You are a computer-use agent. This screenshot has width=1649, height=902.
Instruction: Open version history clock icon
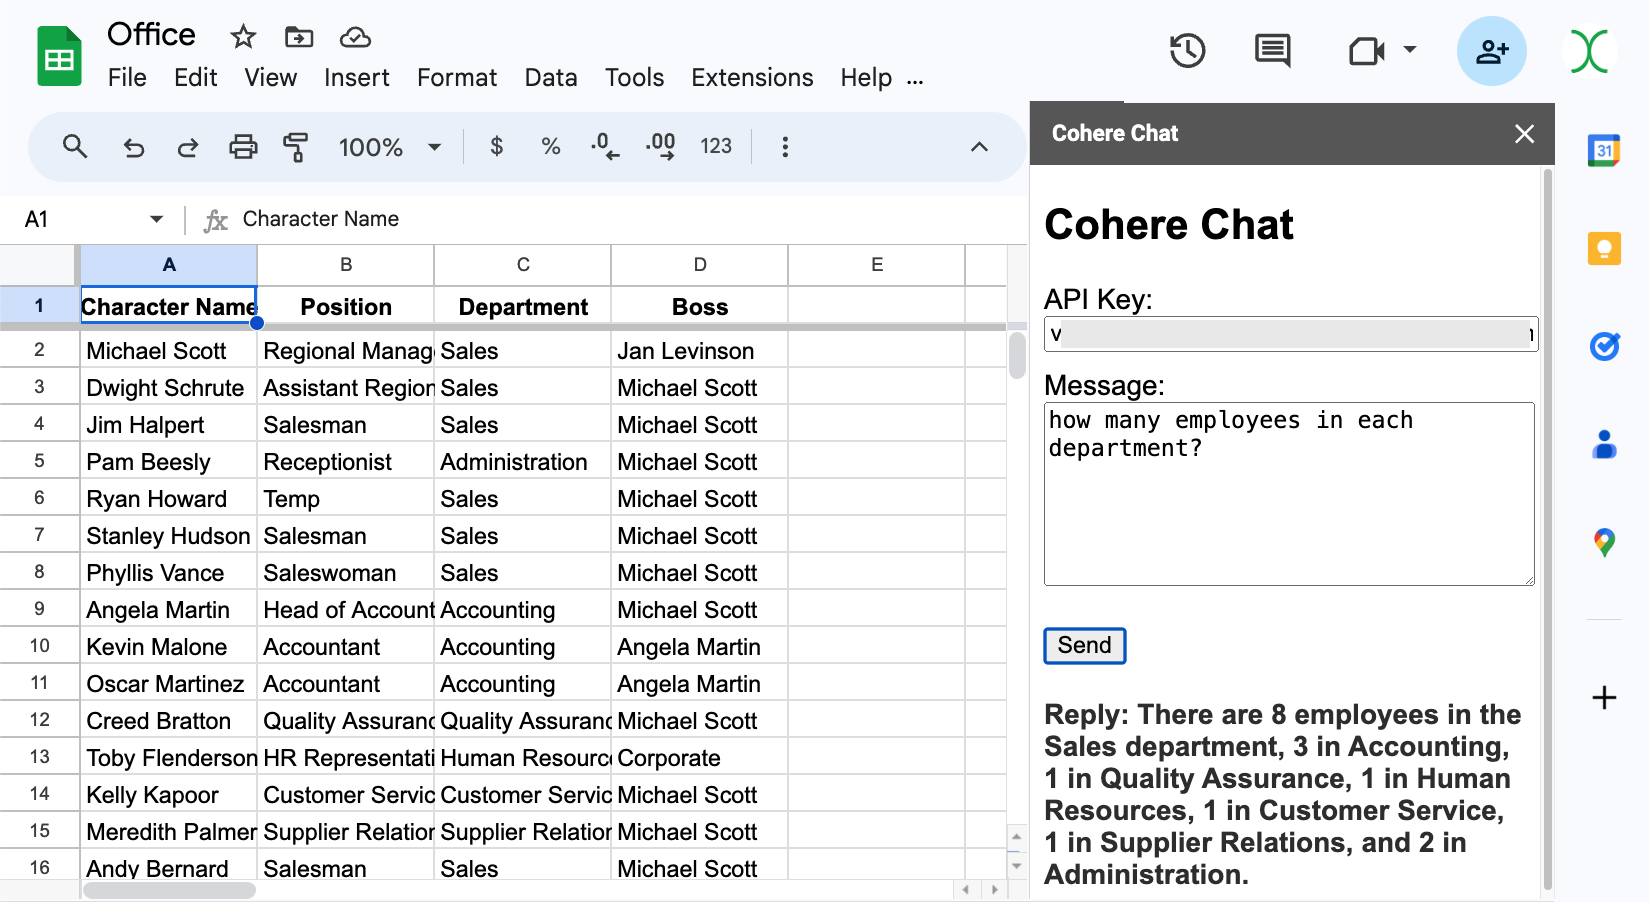1187,51
